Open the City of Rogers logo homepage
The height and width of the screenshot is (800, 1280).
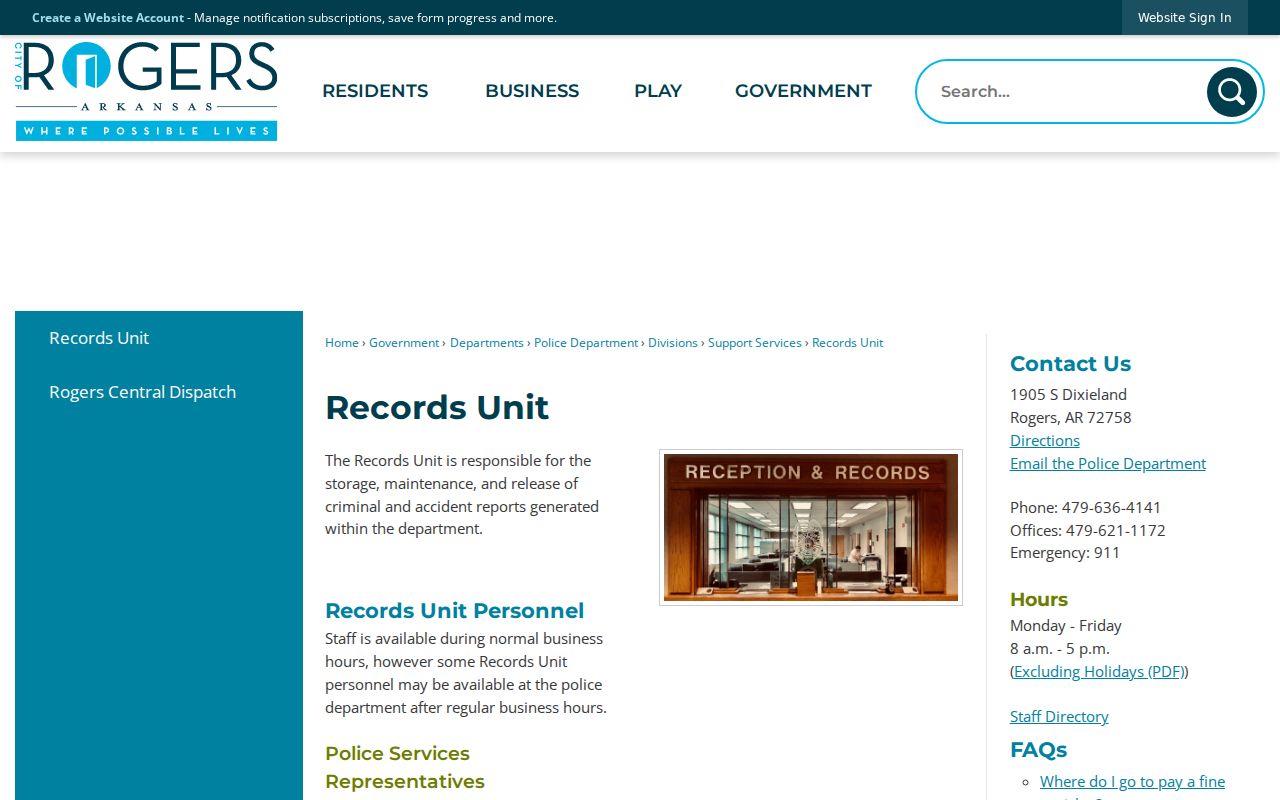[146, 91]
